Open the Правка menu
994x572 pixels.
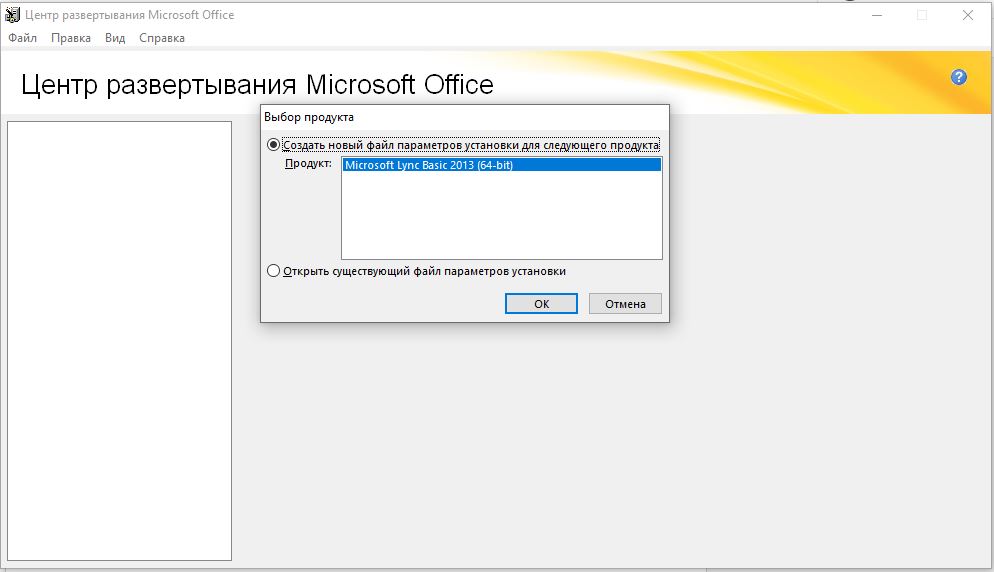coord(70,38)
